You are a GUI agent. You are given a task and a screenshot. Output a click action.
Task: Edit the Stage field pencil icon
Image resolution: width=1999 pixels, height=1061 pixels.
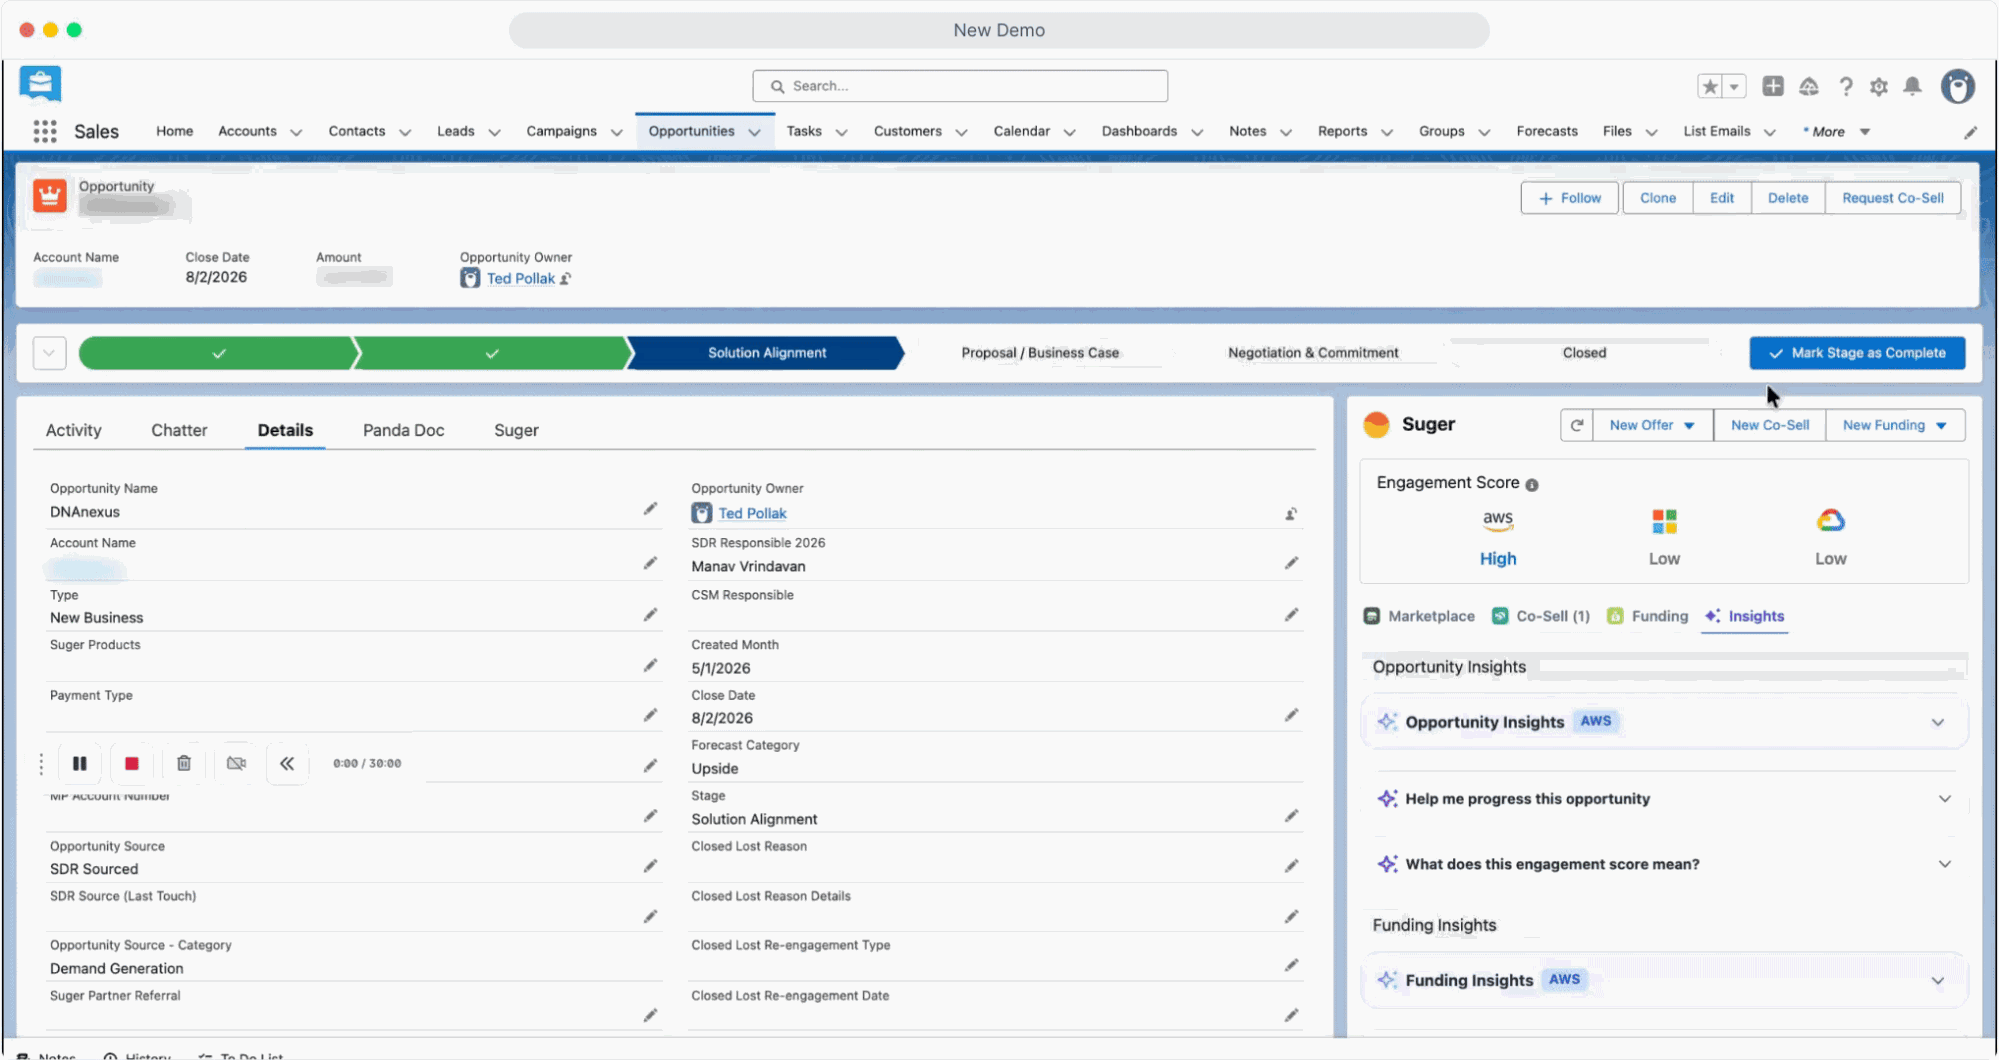tap(1291, 816)
